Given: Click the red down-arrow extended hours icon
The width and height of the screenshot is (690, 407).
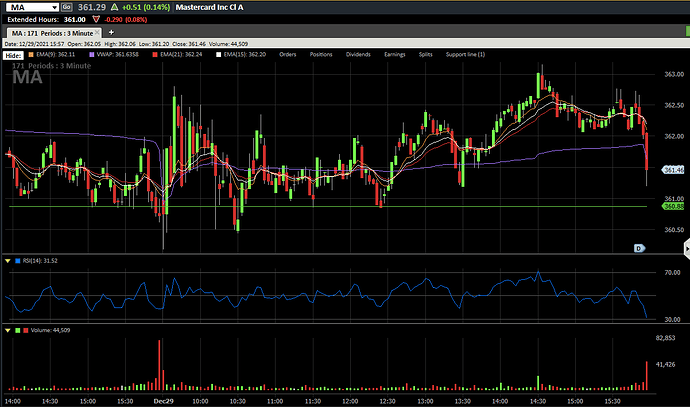Looking at the screenshot, I should point(96,19).
